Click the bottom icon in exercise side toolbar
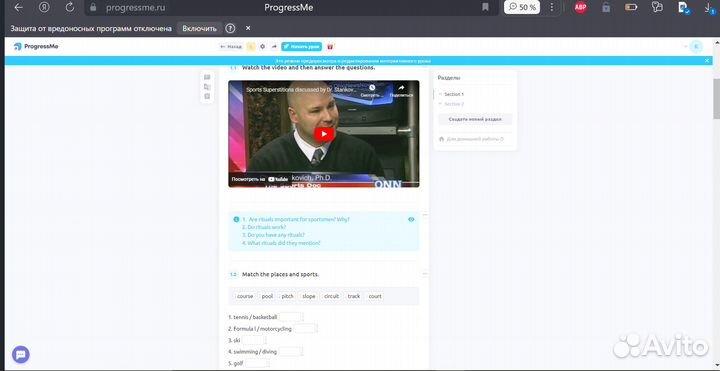This screenshot has height=371, width=720. coord(207,96)
